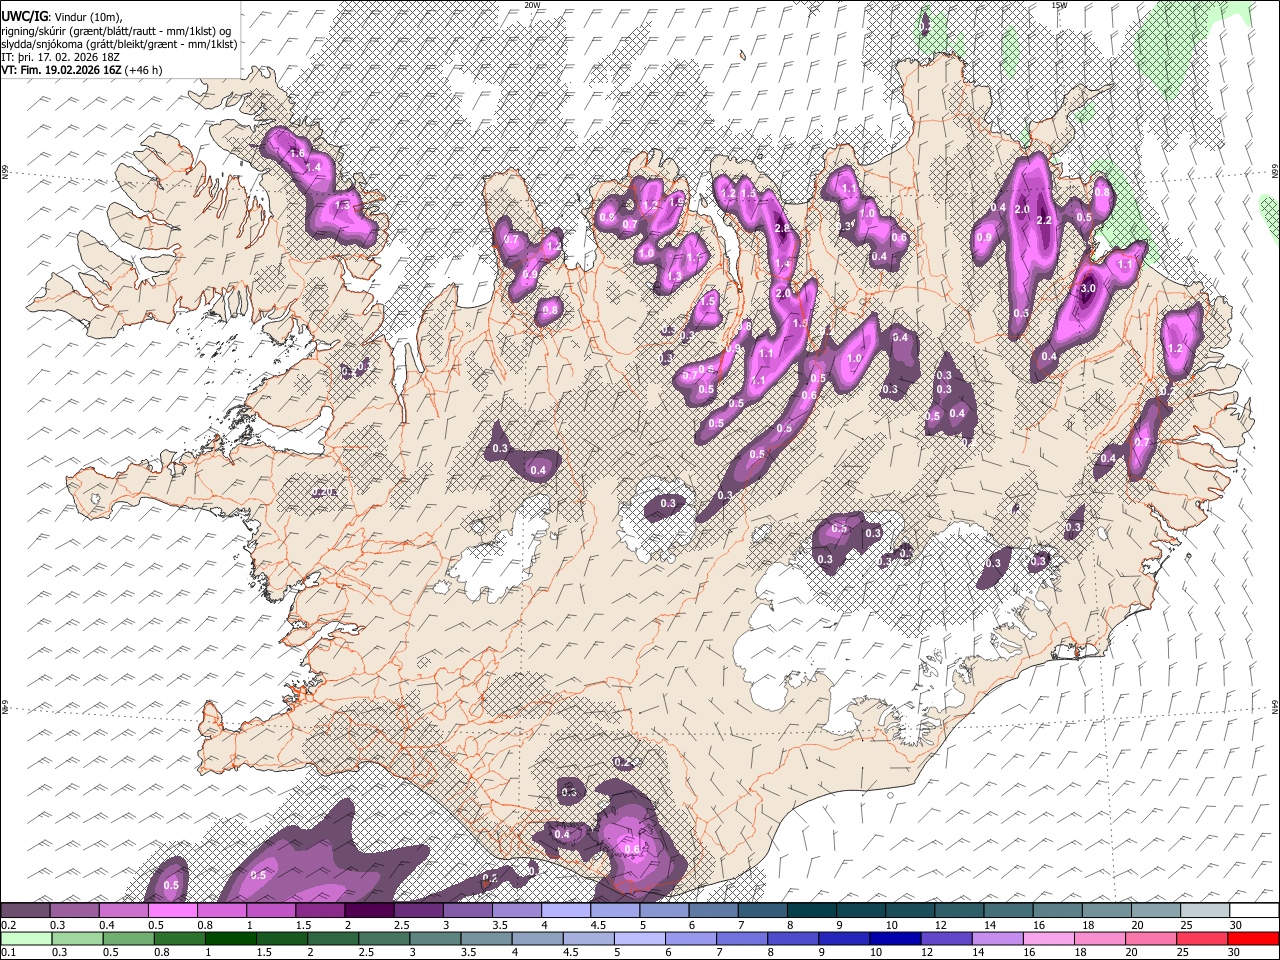Pick the darkest purple 2 swatch, upper row
Viewport: 1280px width, 960px height.
(369, 911)
